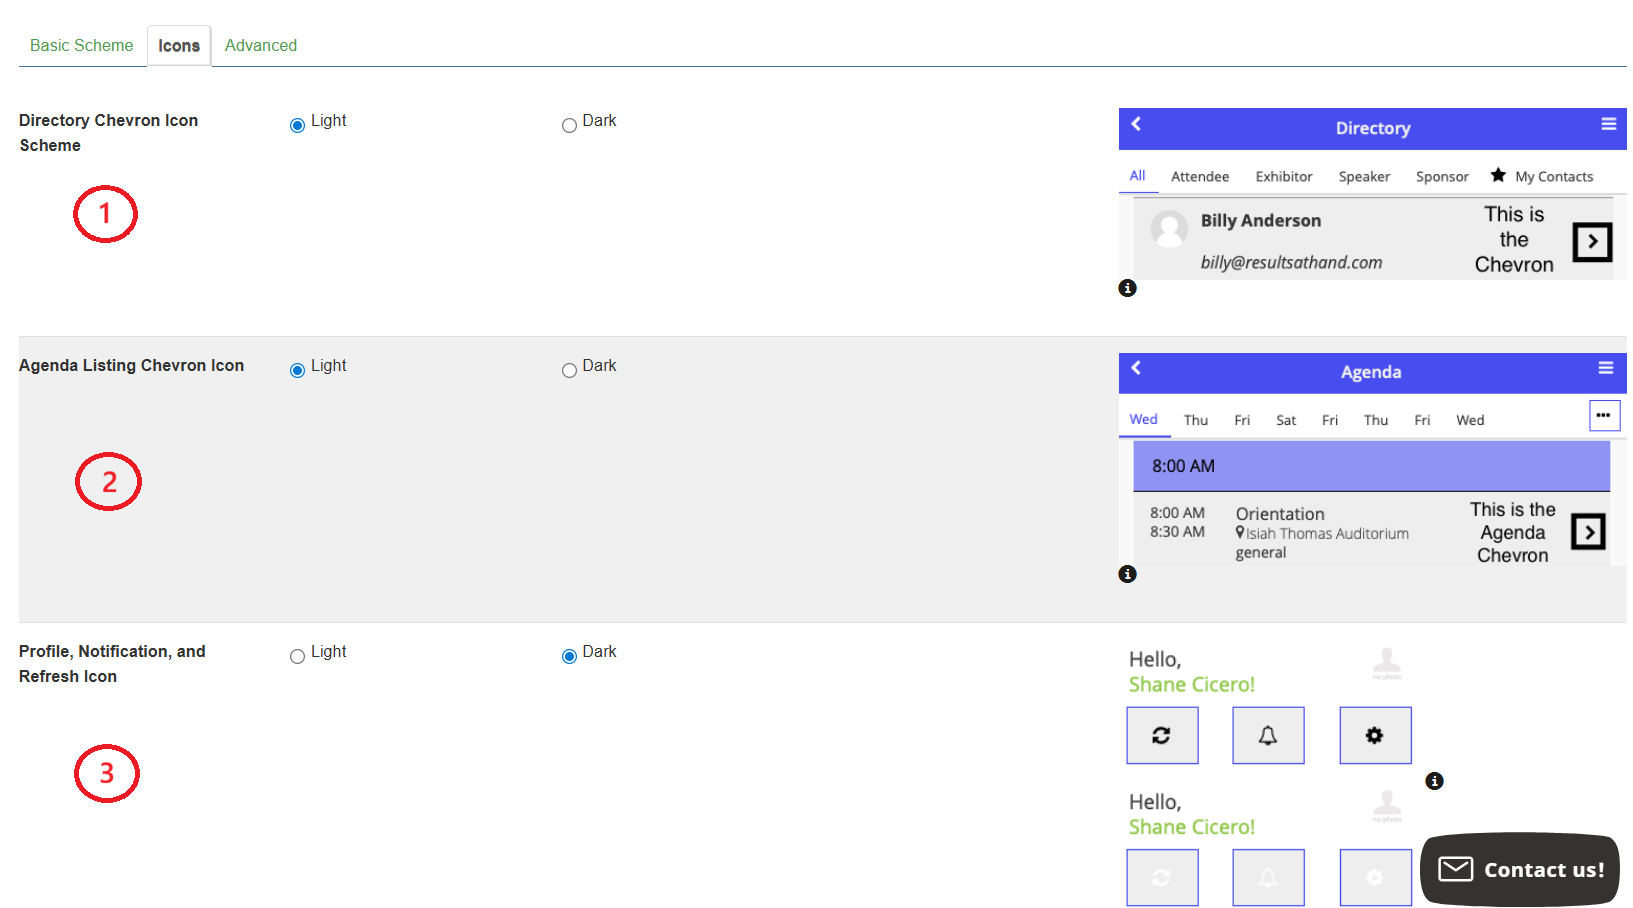
Task: Click the dark settings gear icon
Action: point(1374,735)
